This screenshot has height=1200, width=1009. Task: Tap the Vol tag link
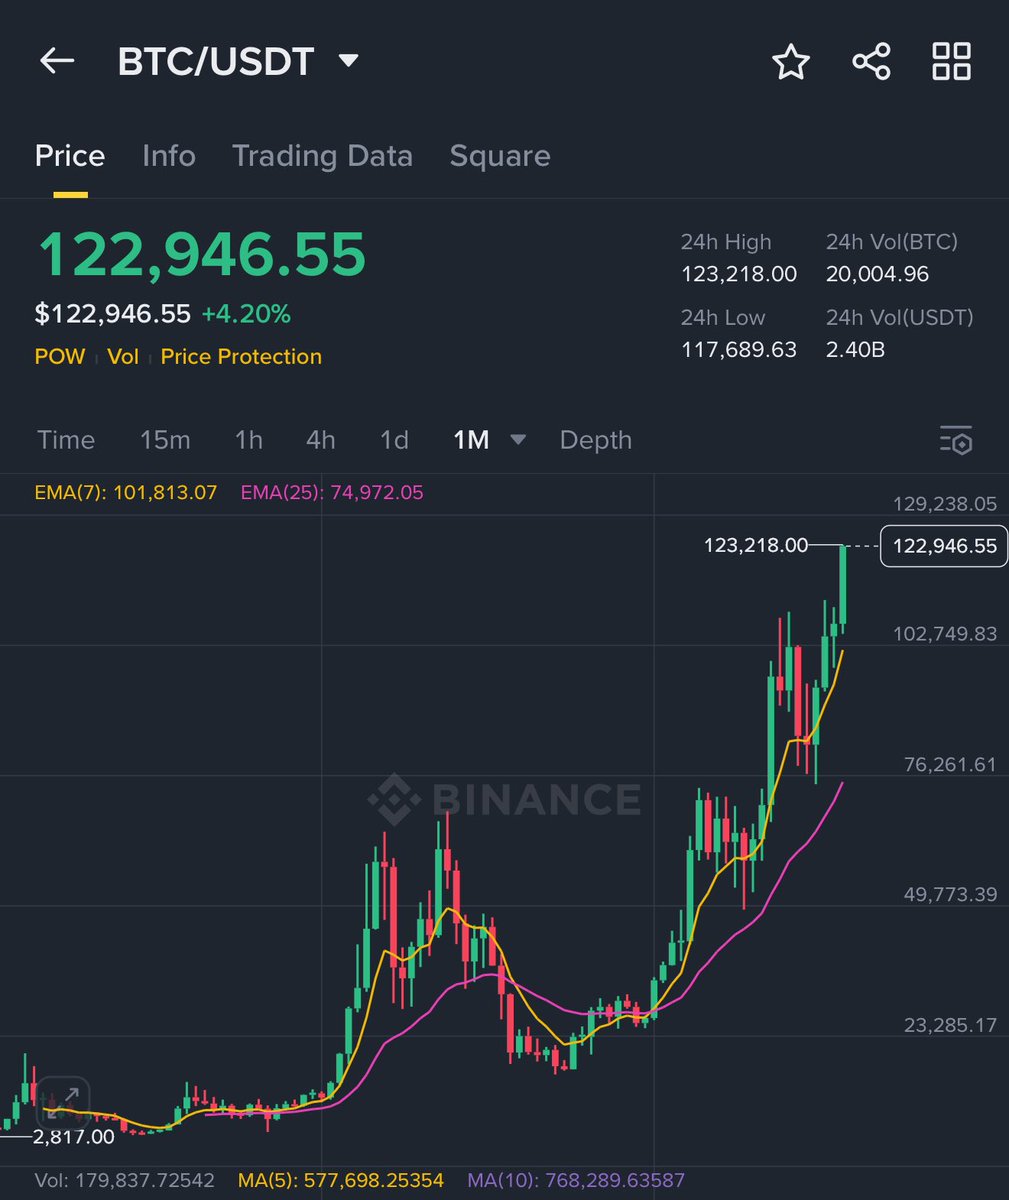click(x=123, y=357)
